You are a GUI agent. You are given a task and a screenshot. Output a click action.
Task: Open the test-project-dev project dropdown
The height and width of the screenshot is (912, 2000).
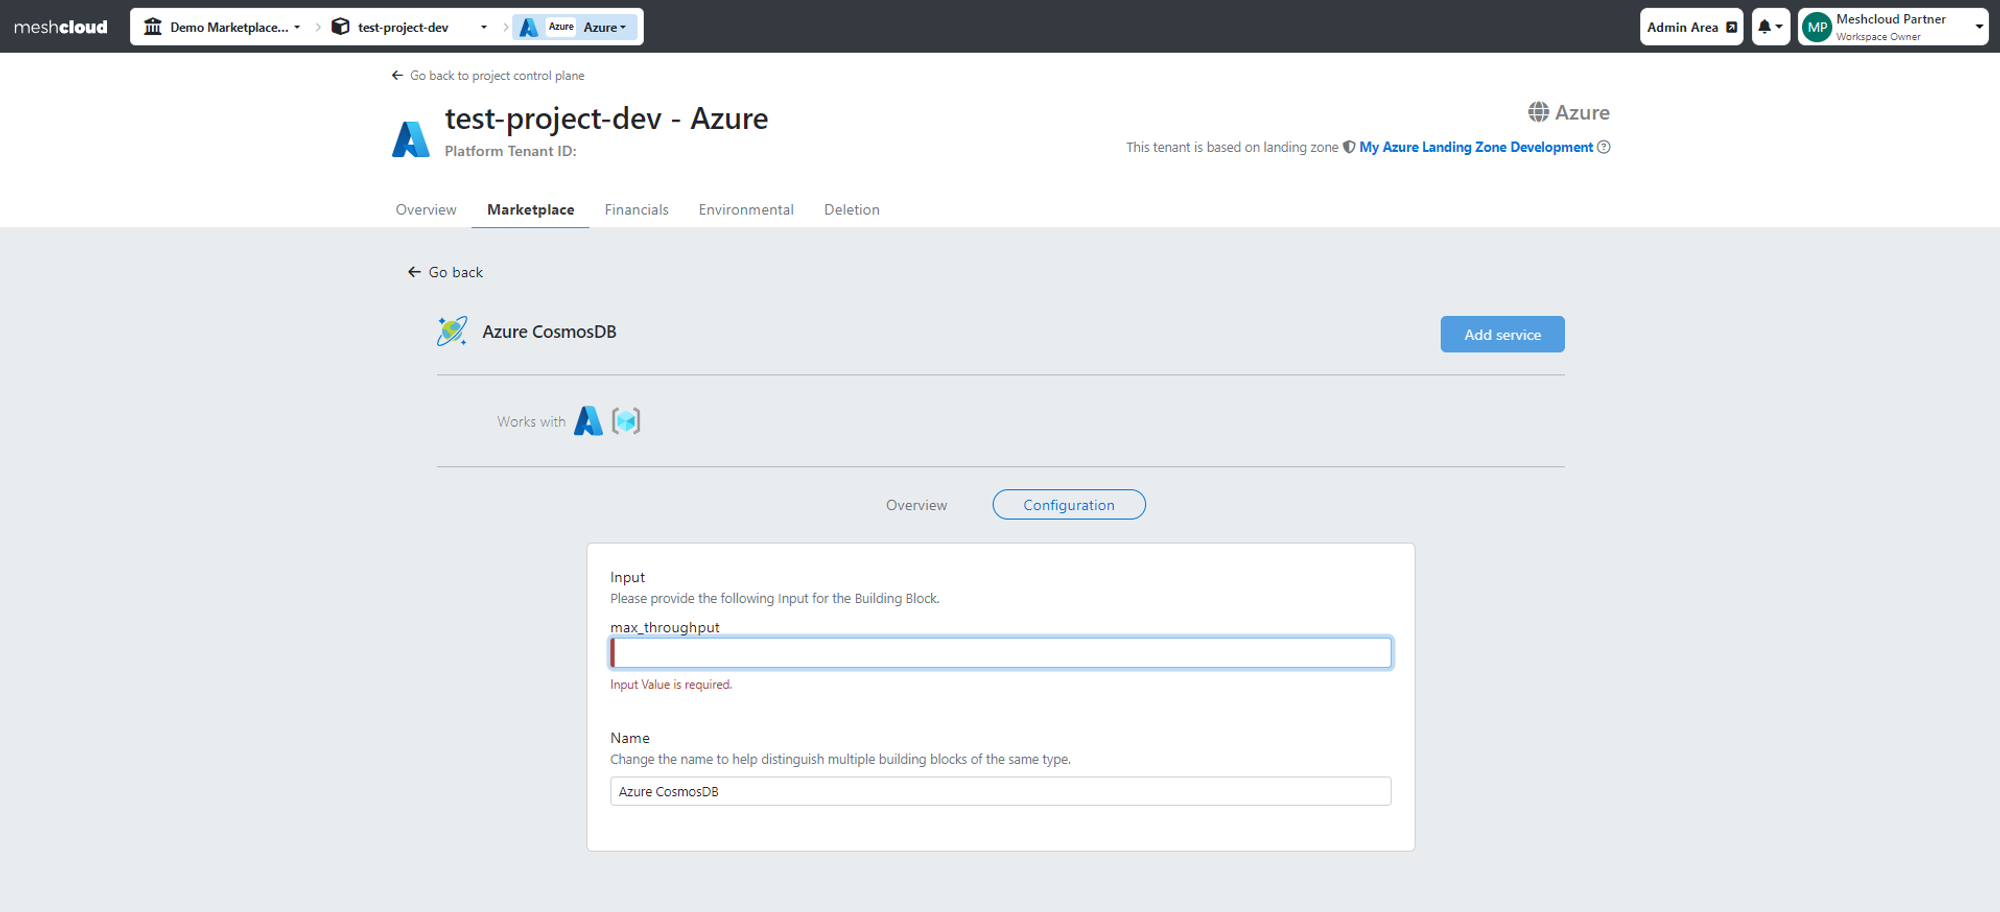point(410,27)
